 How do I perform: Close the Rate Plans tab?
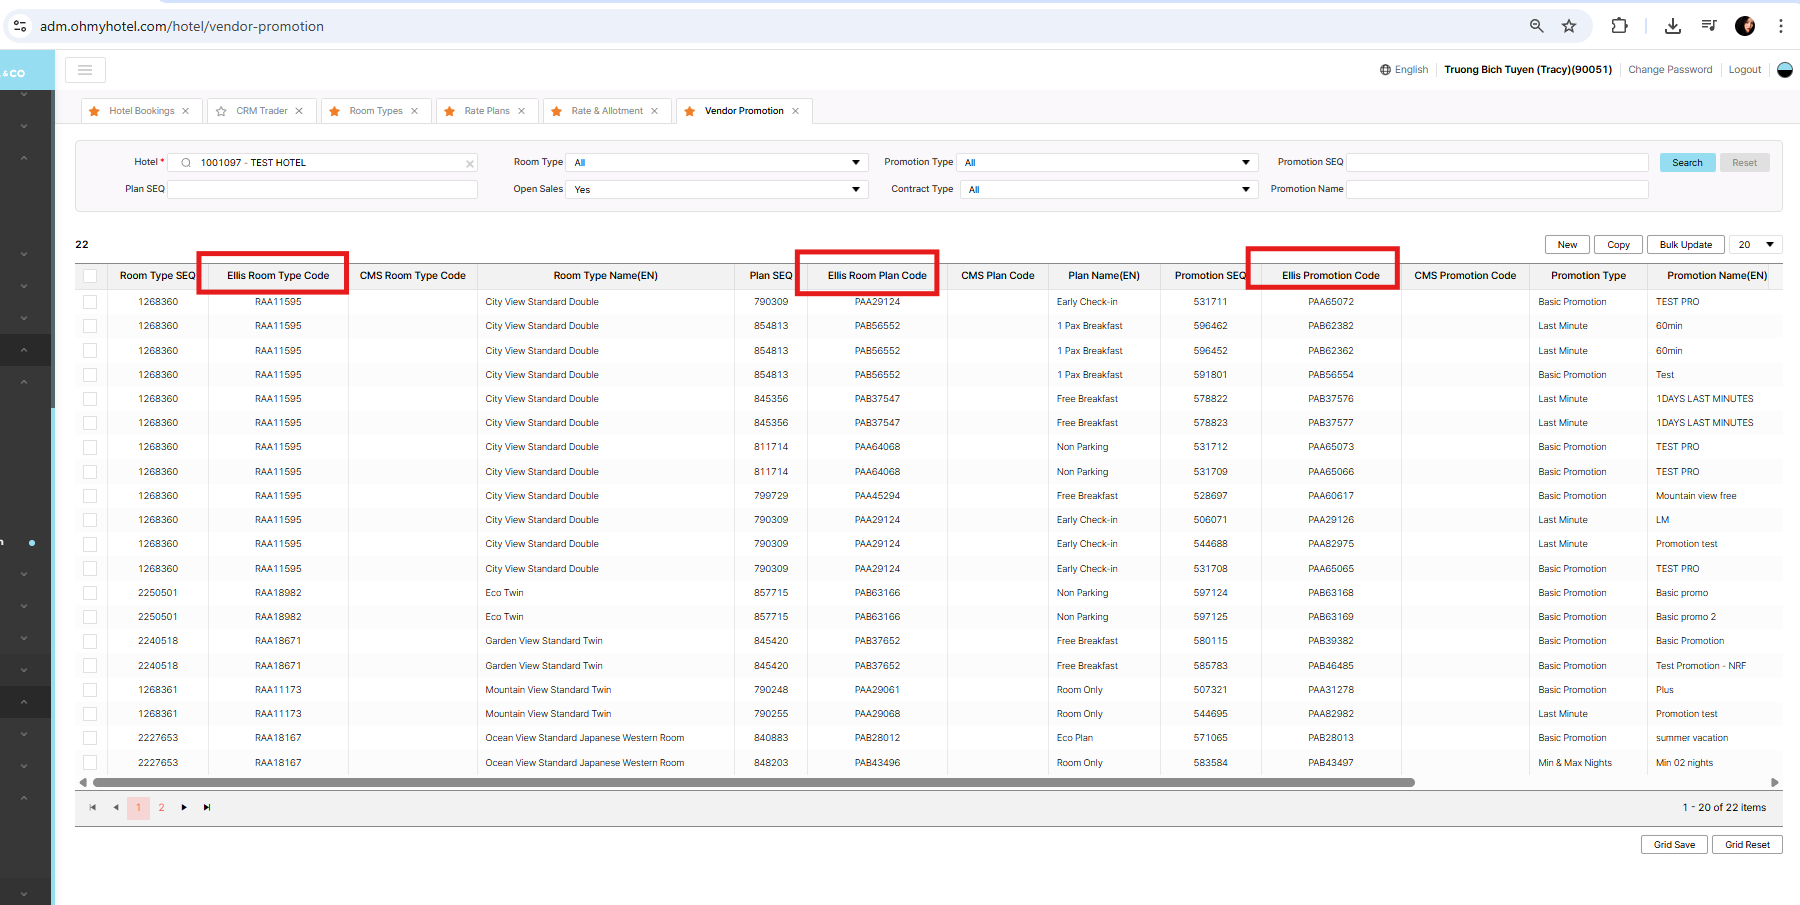click(x=521, y=111)
